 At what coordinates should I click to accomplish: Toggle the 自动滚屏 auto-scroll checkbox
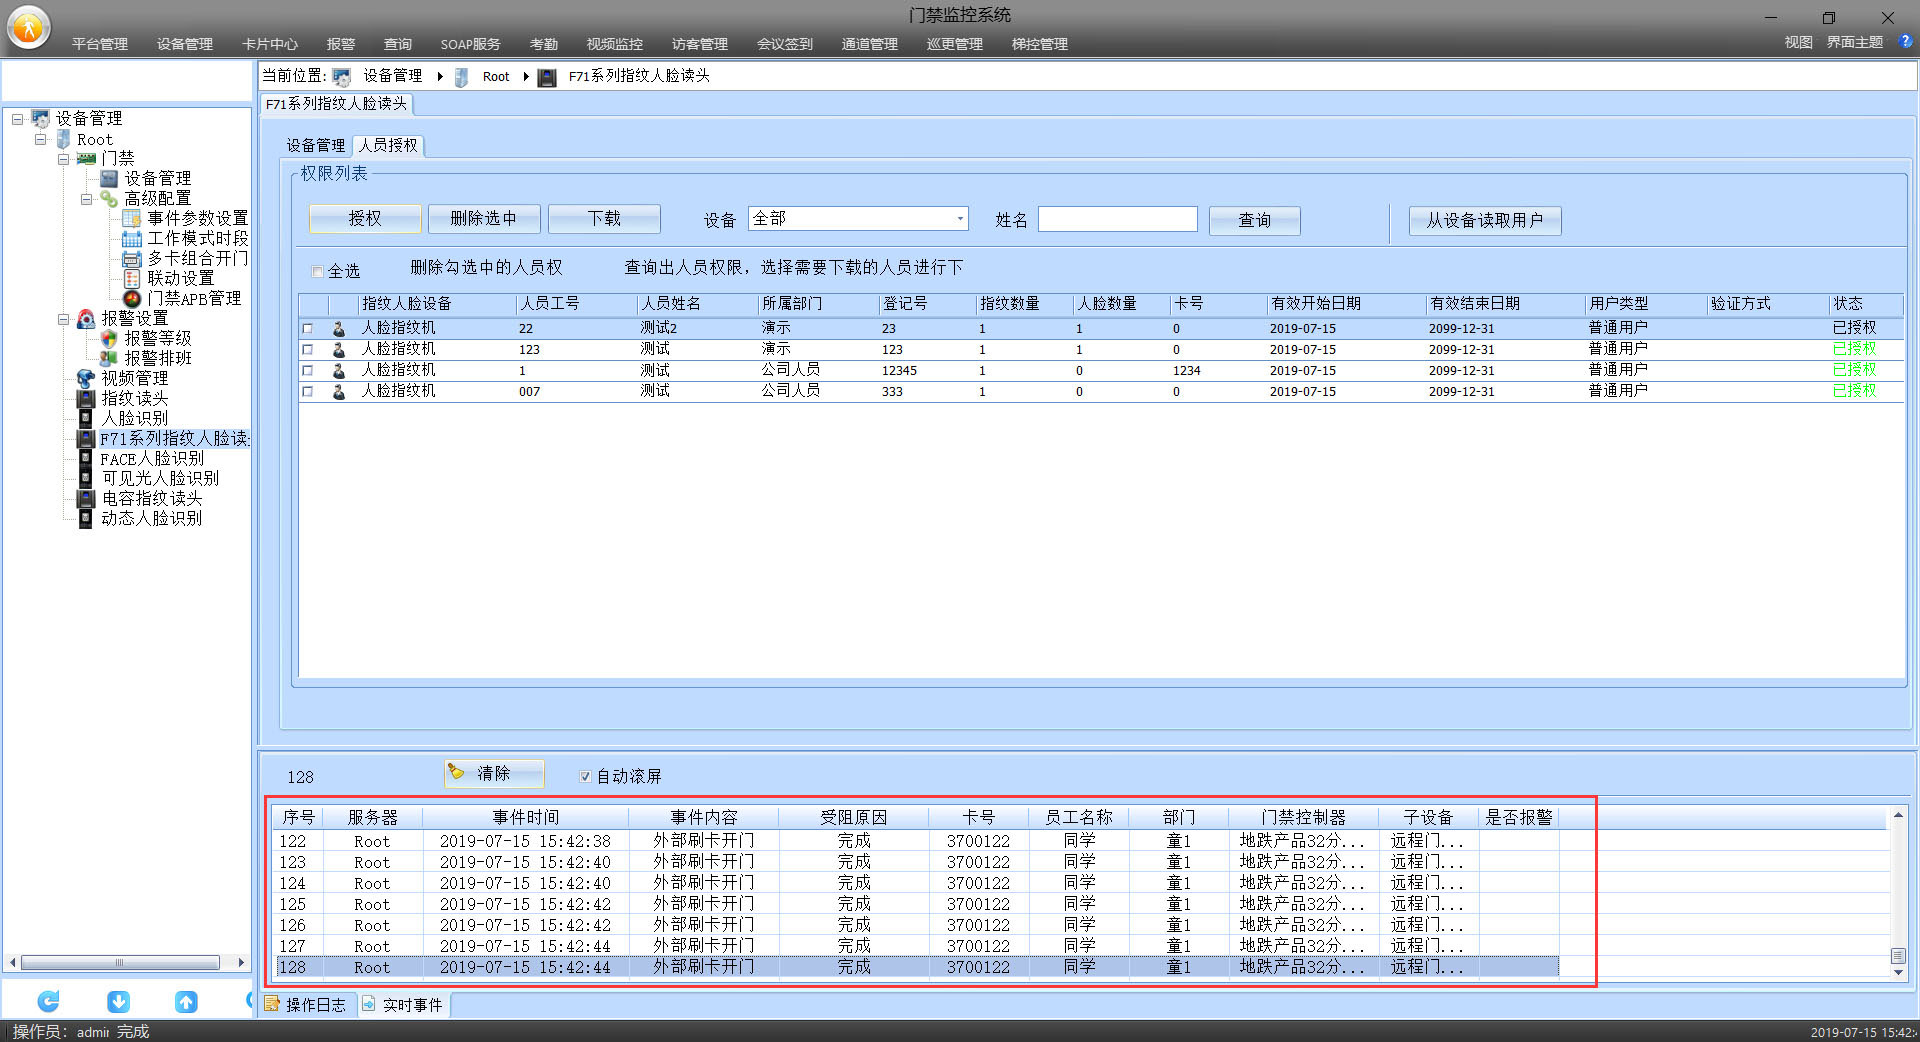(x=585, y=776)
